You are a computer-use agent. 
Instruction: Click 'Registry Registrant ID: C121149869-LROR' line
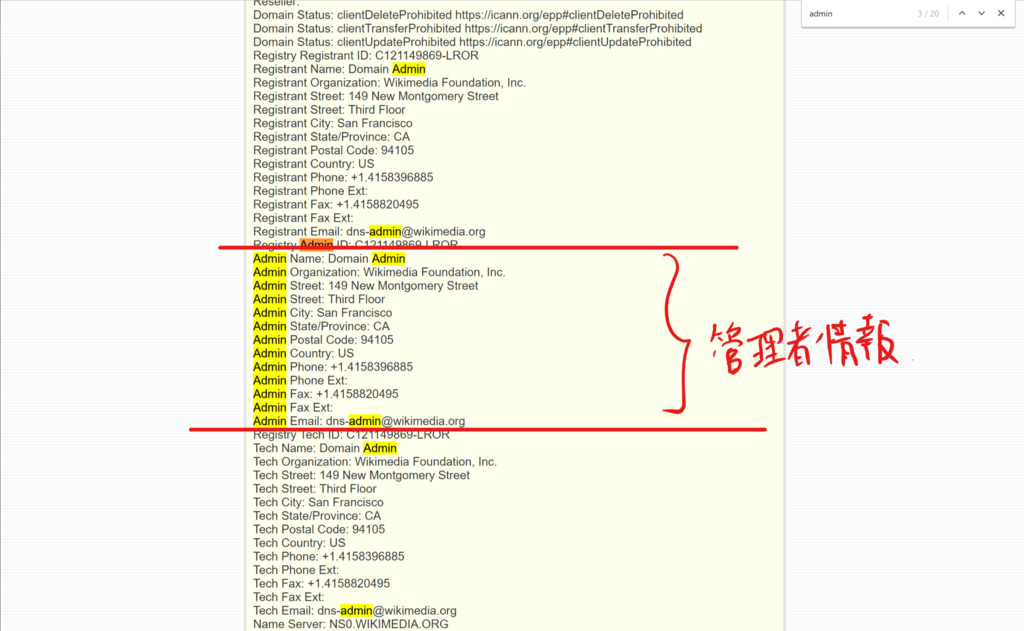(x=366, y=56)
